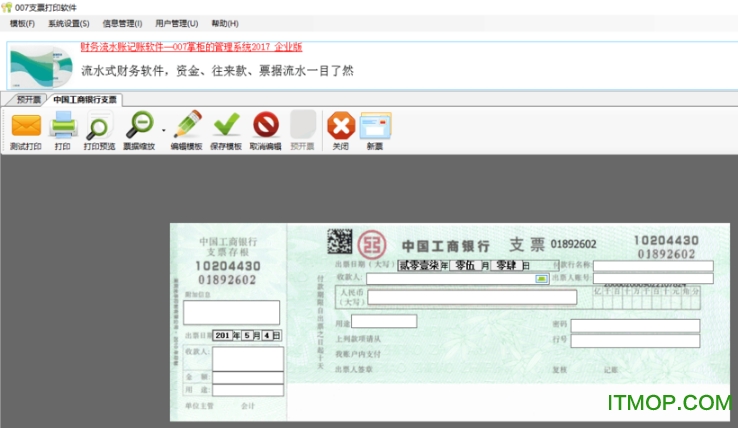This screenshot has height=428, width=738.
Task: Click the 出票人账号 field
Action: tap(653, 279)
